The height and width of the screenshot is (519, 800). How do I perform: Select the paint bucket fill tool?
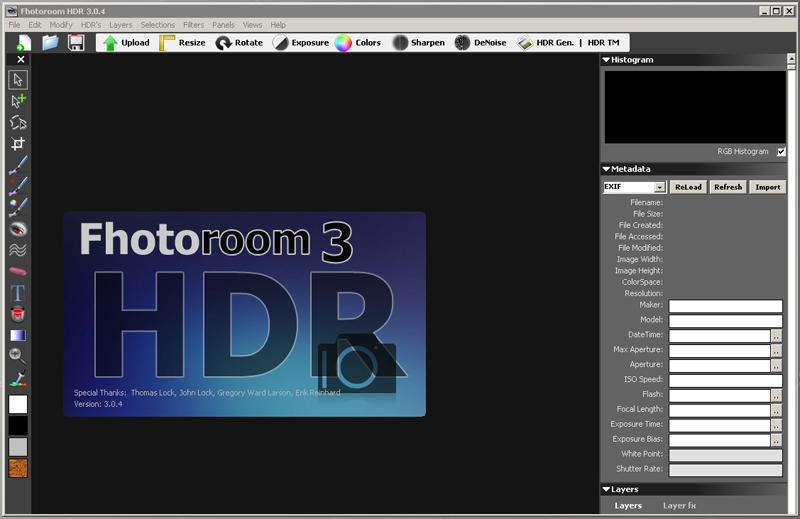point(18,314)
